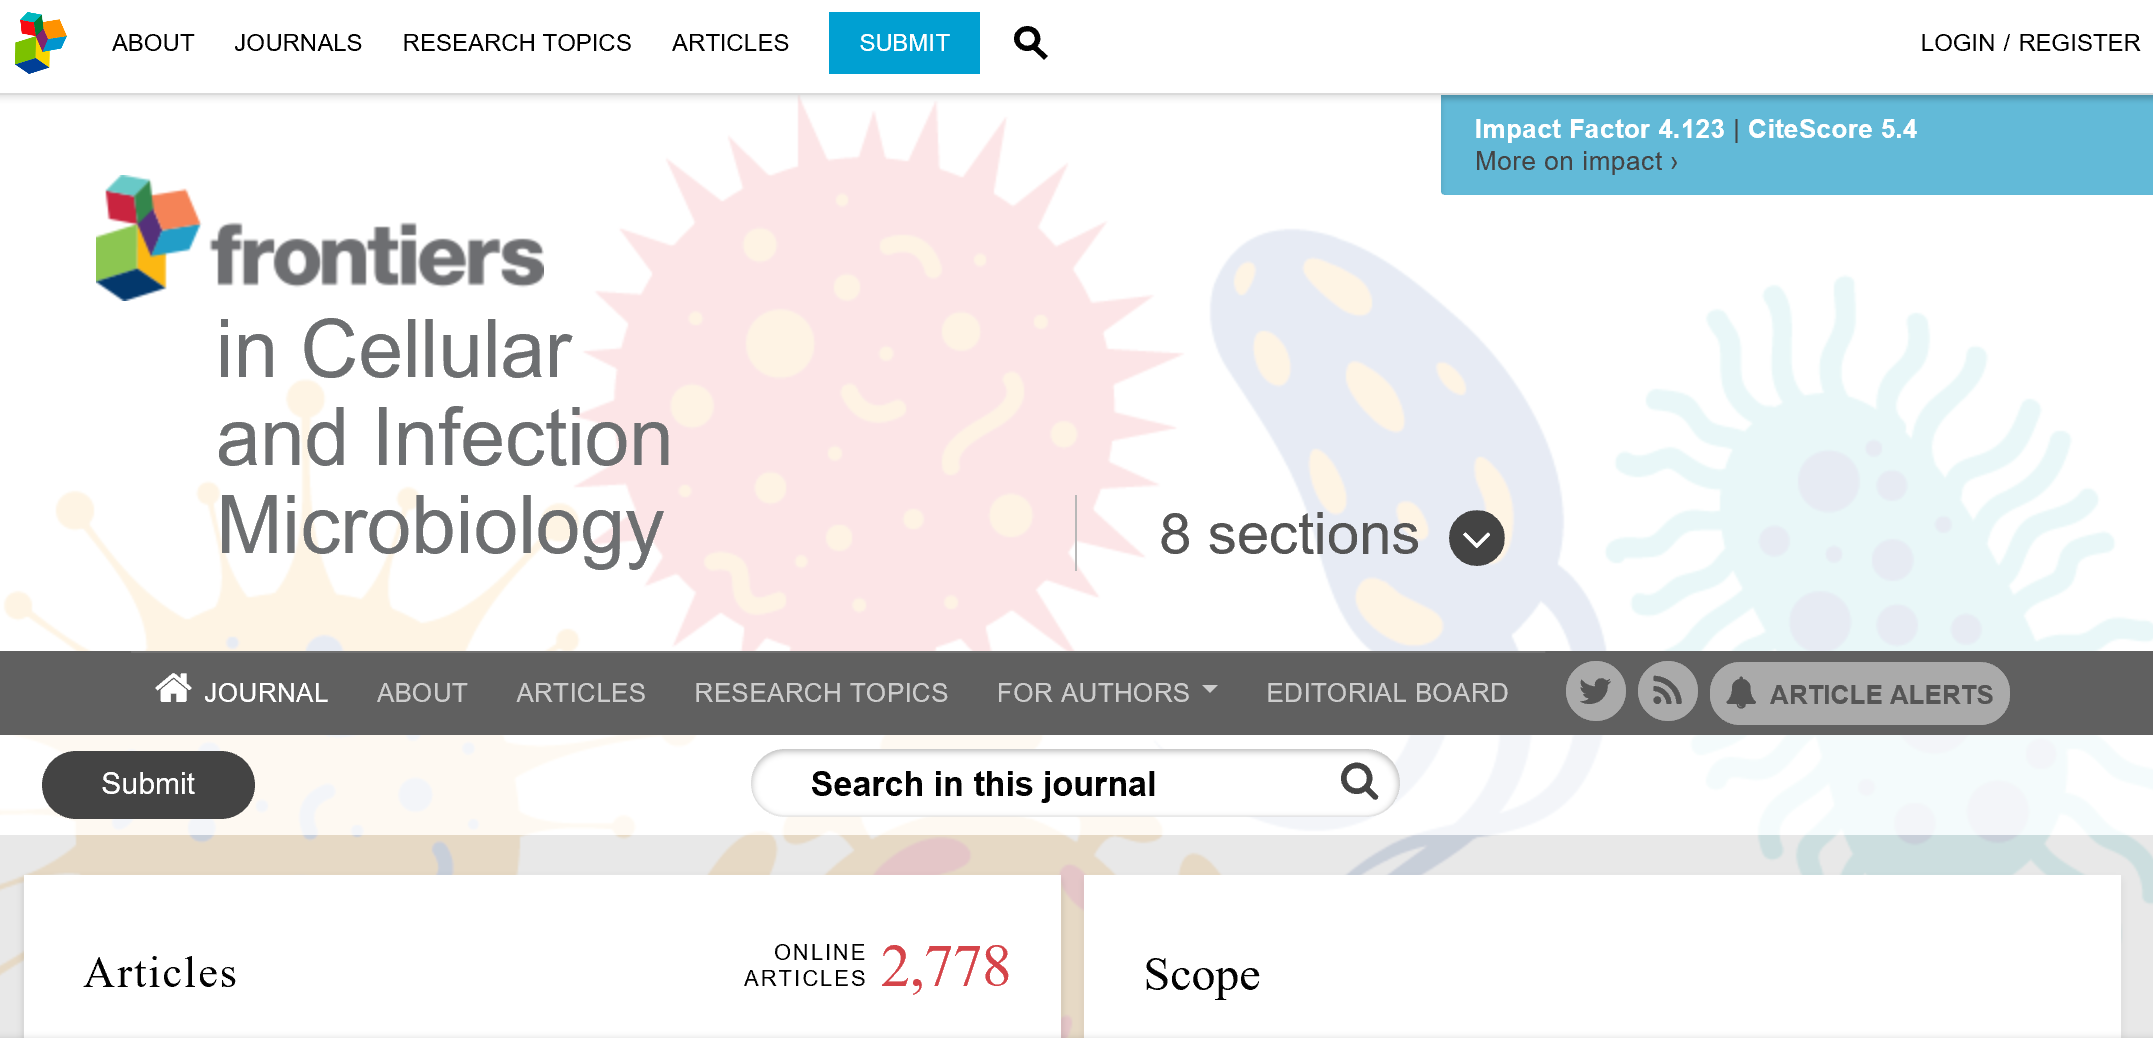Expand the 8 sections chevron dropdown
Screen dimensions: 2153x1038
tap(1476, 538)
